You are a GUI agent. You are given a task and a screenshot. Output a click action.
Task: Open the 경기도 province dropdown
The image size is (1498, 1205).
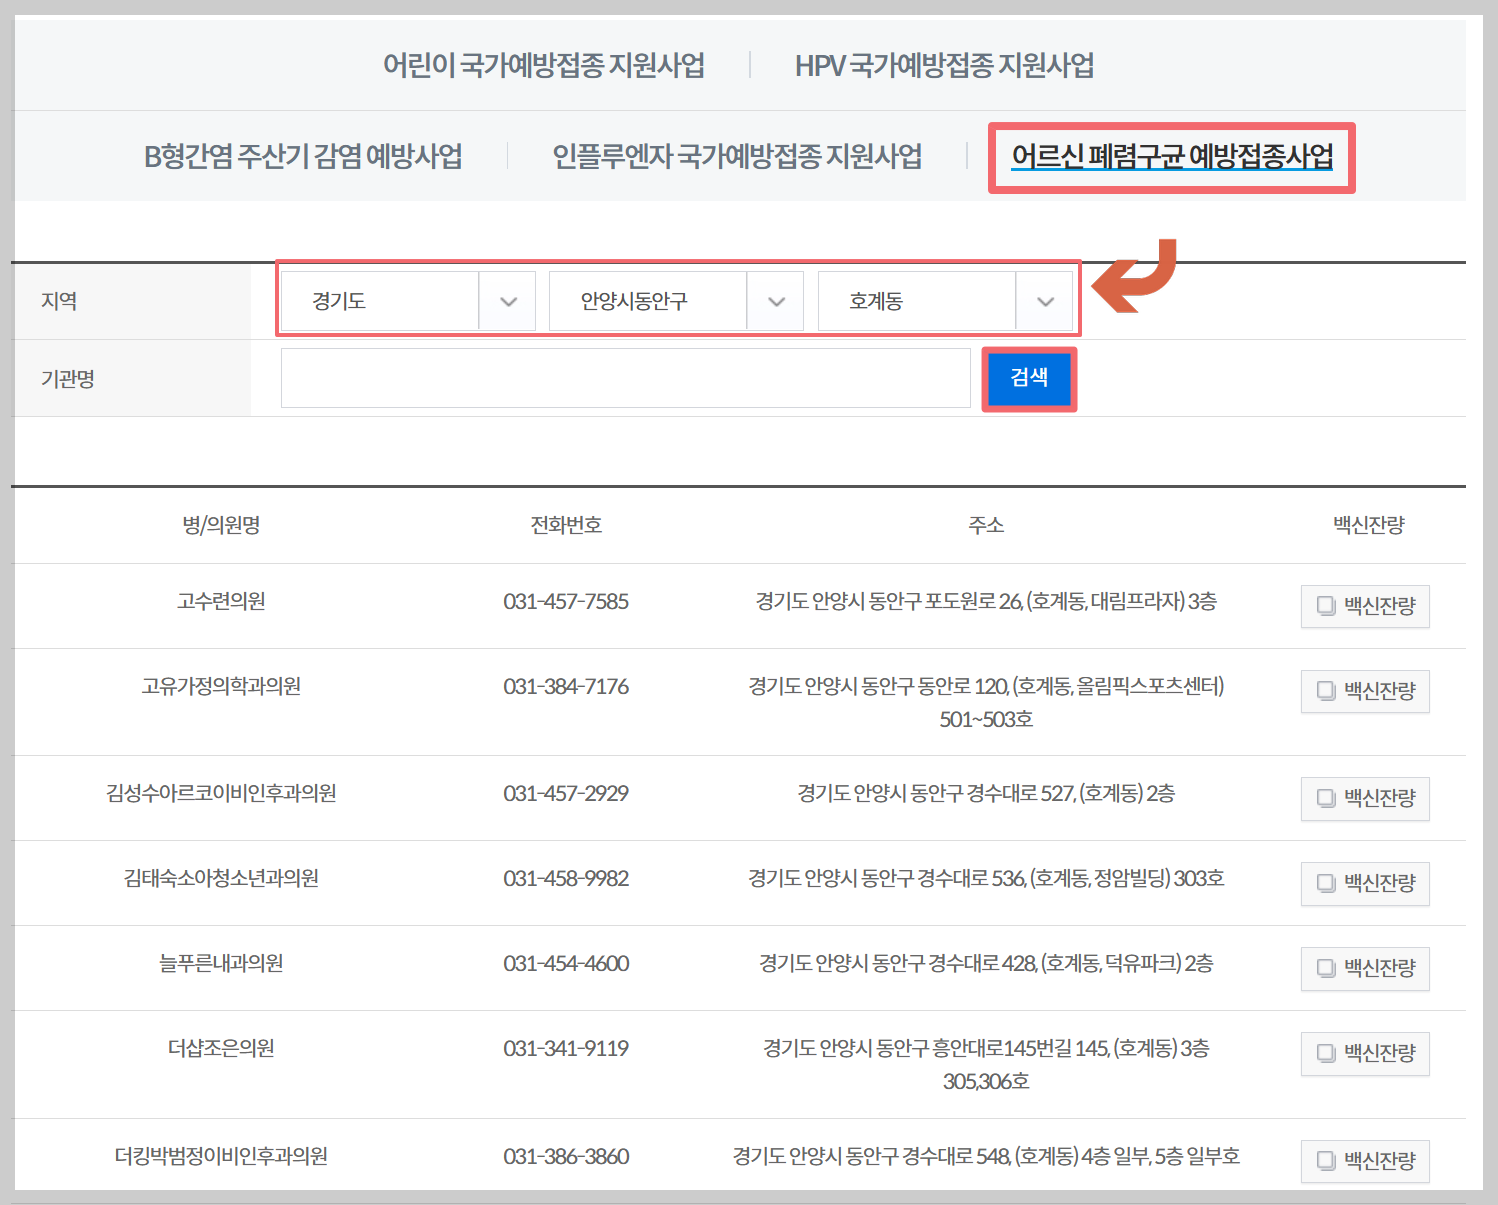click(x=408, y=301)
